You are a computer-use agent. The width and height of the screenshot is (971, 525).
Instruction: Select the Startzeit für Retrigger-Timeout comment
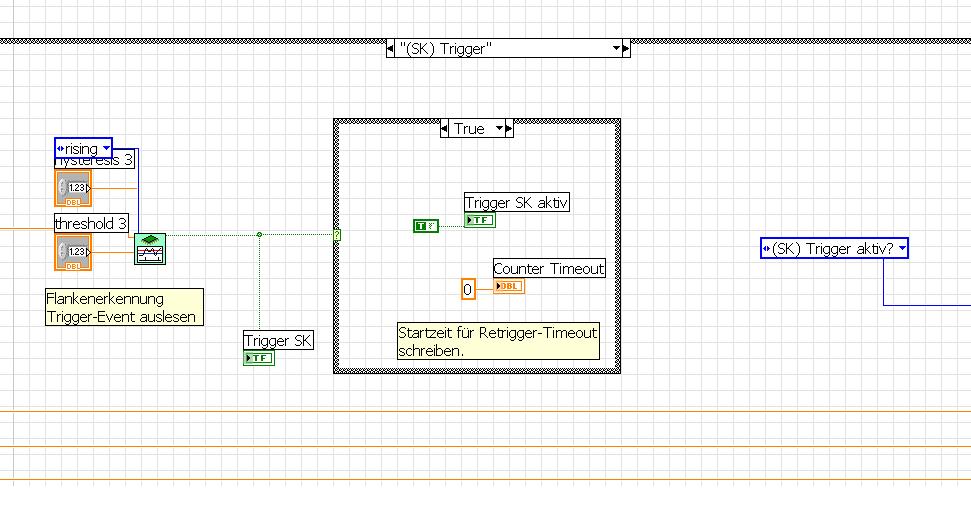point(499,341)
